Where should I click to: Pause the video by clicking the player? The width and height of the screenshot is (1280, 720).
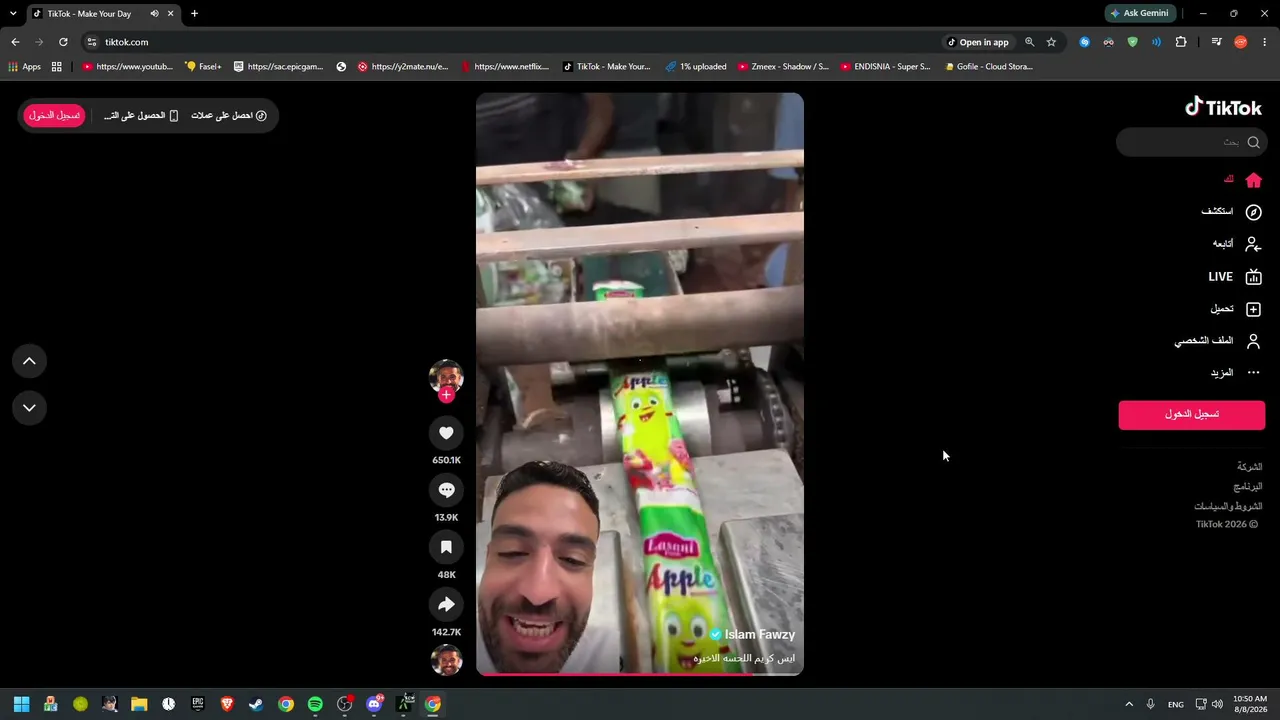coord(640,384)
